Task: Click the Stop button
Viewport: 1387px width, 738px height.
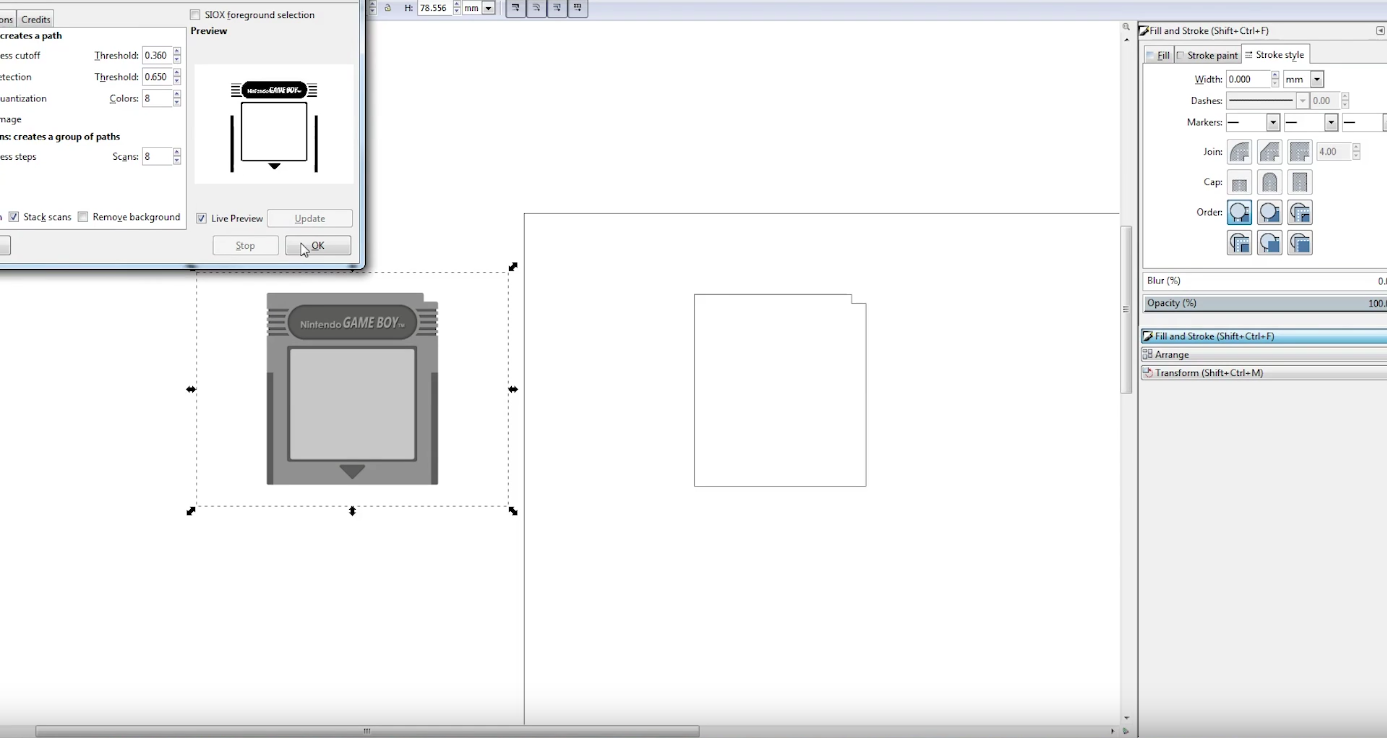Action: 245,245
